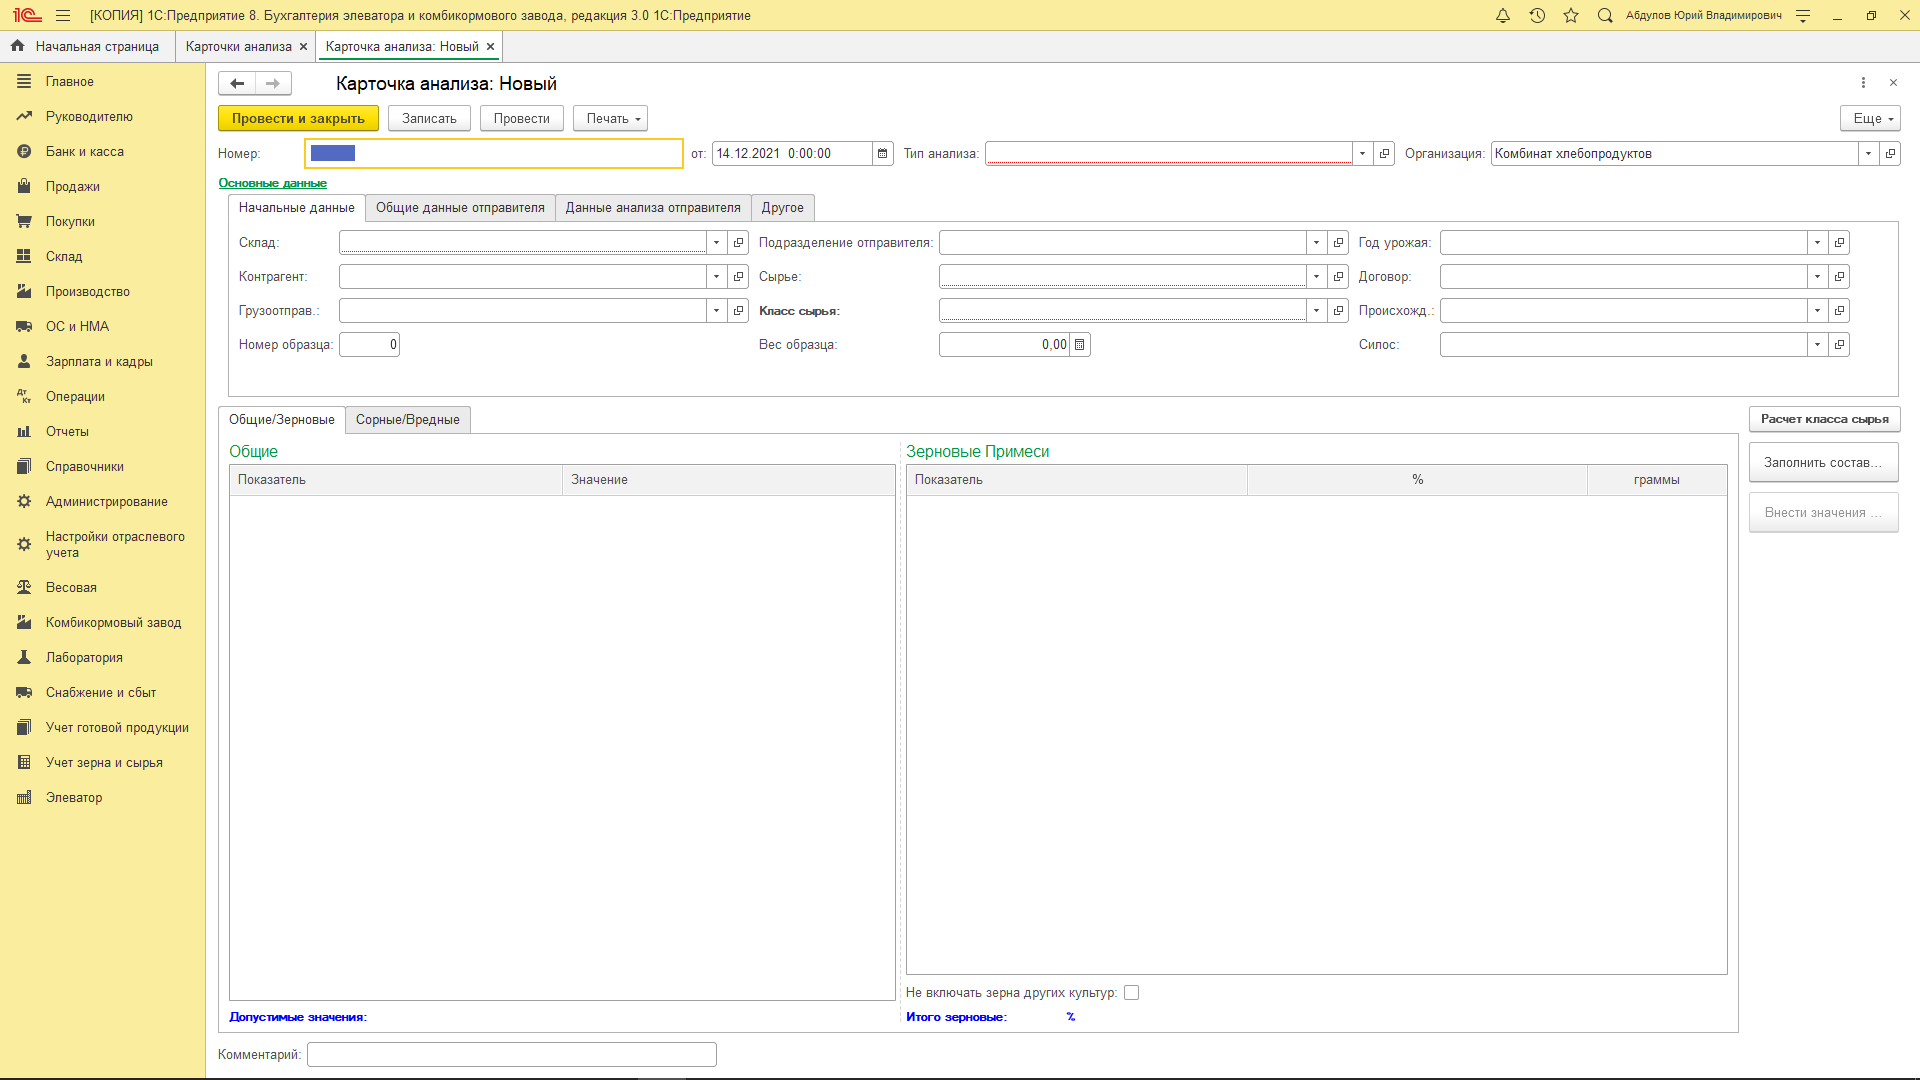Screen dimensions: 1920x1080
Task: Click the search magnifier icon
Action: tap(1605, 16)
